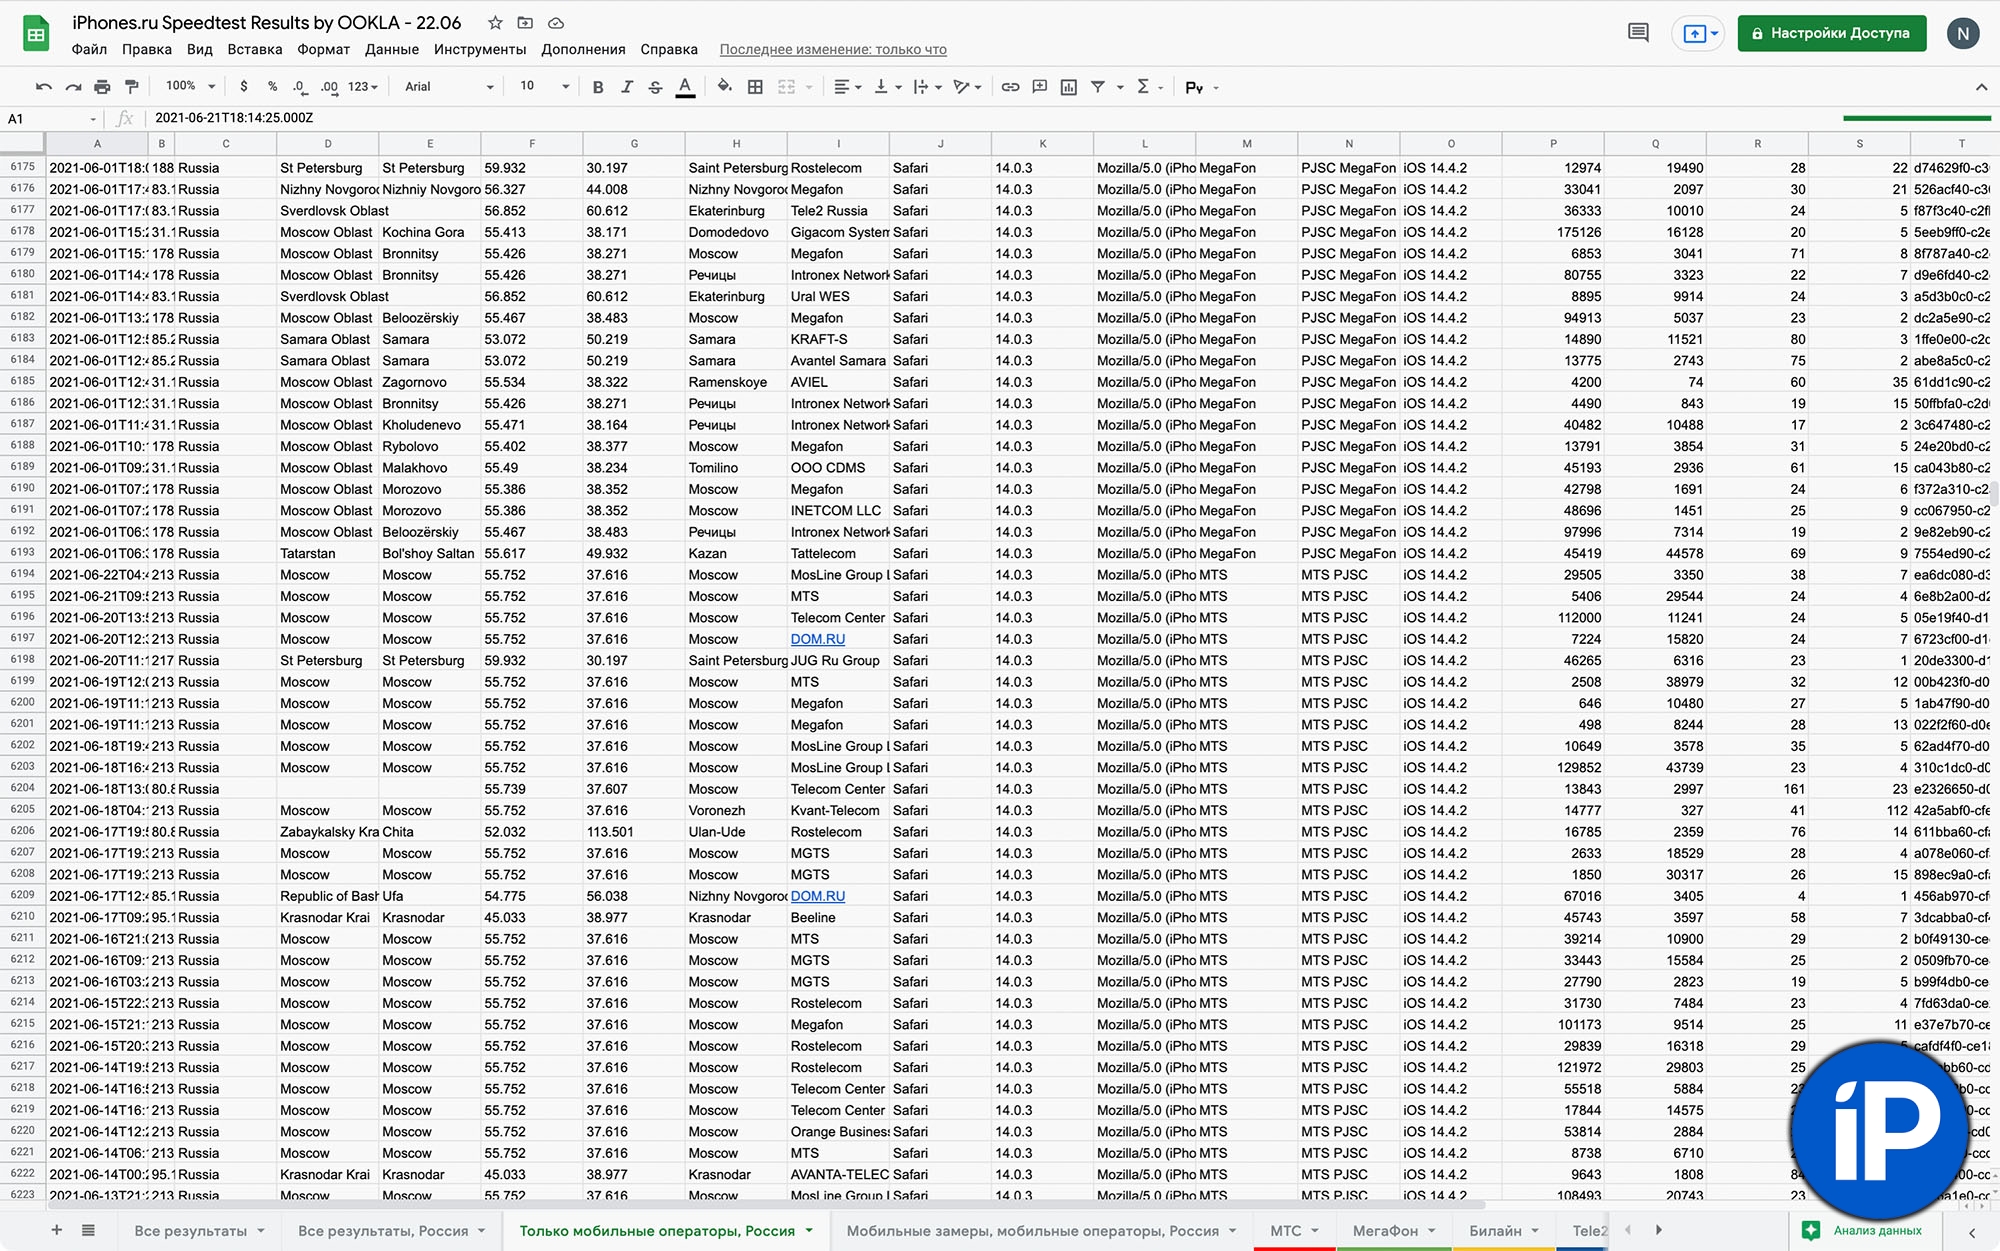
Task: Click the Name box showing A1
Action: point(52,118)
